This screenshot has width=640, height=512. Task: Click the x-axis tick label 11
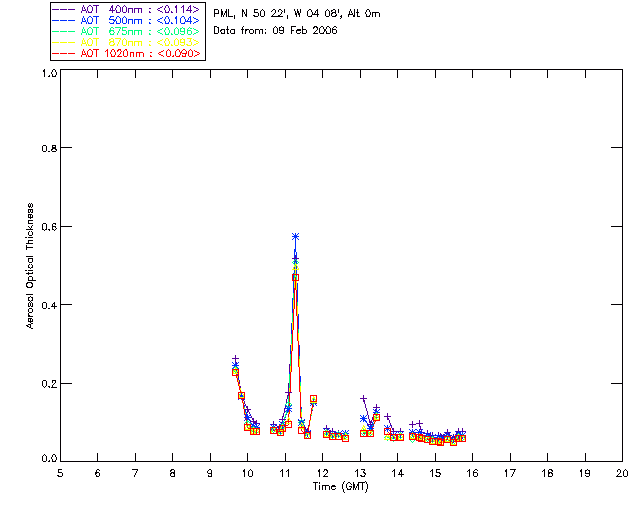(x=285, y=473)
